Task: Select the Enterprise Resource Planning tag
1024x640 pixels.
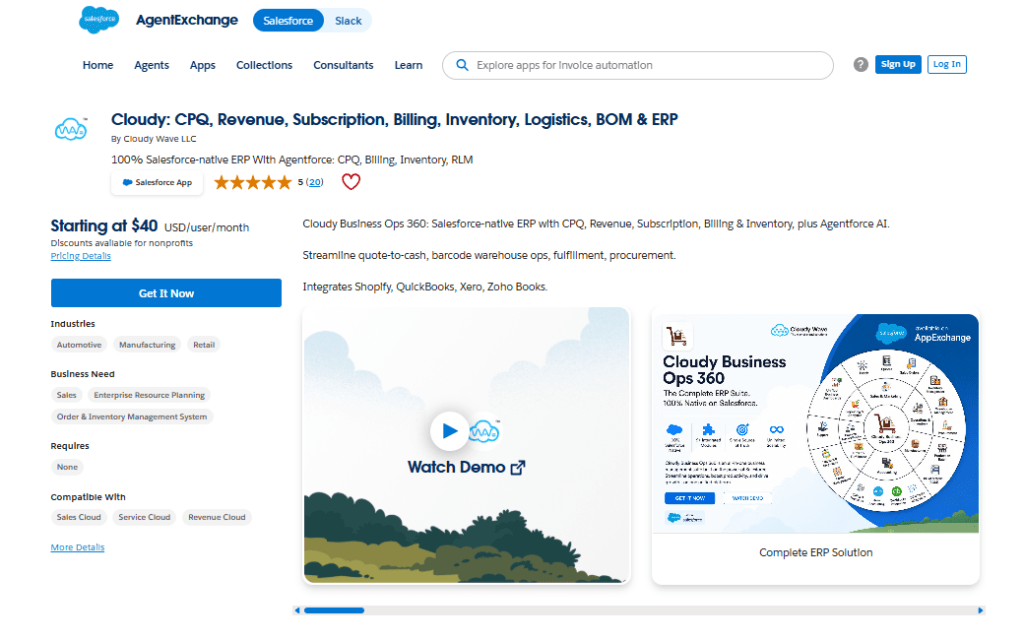Action: point(149,395)
